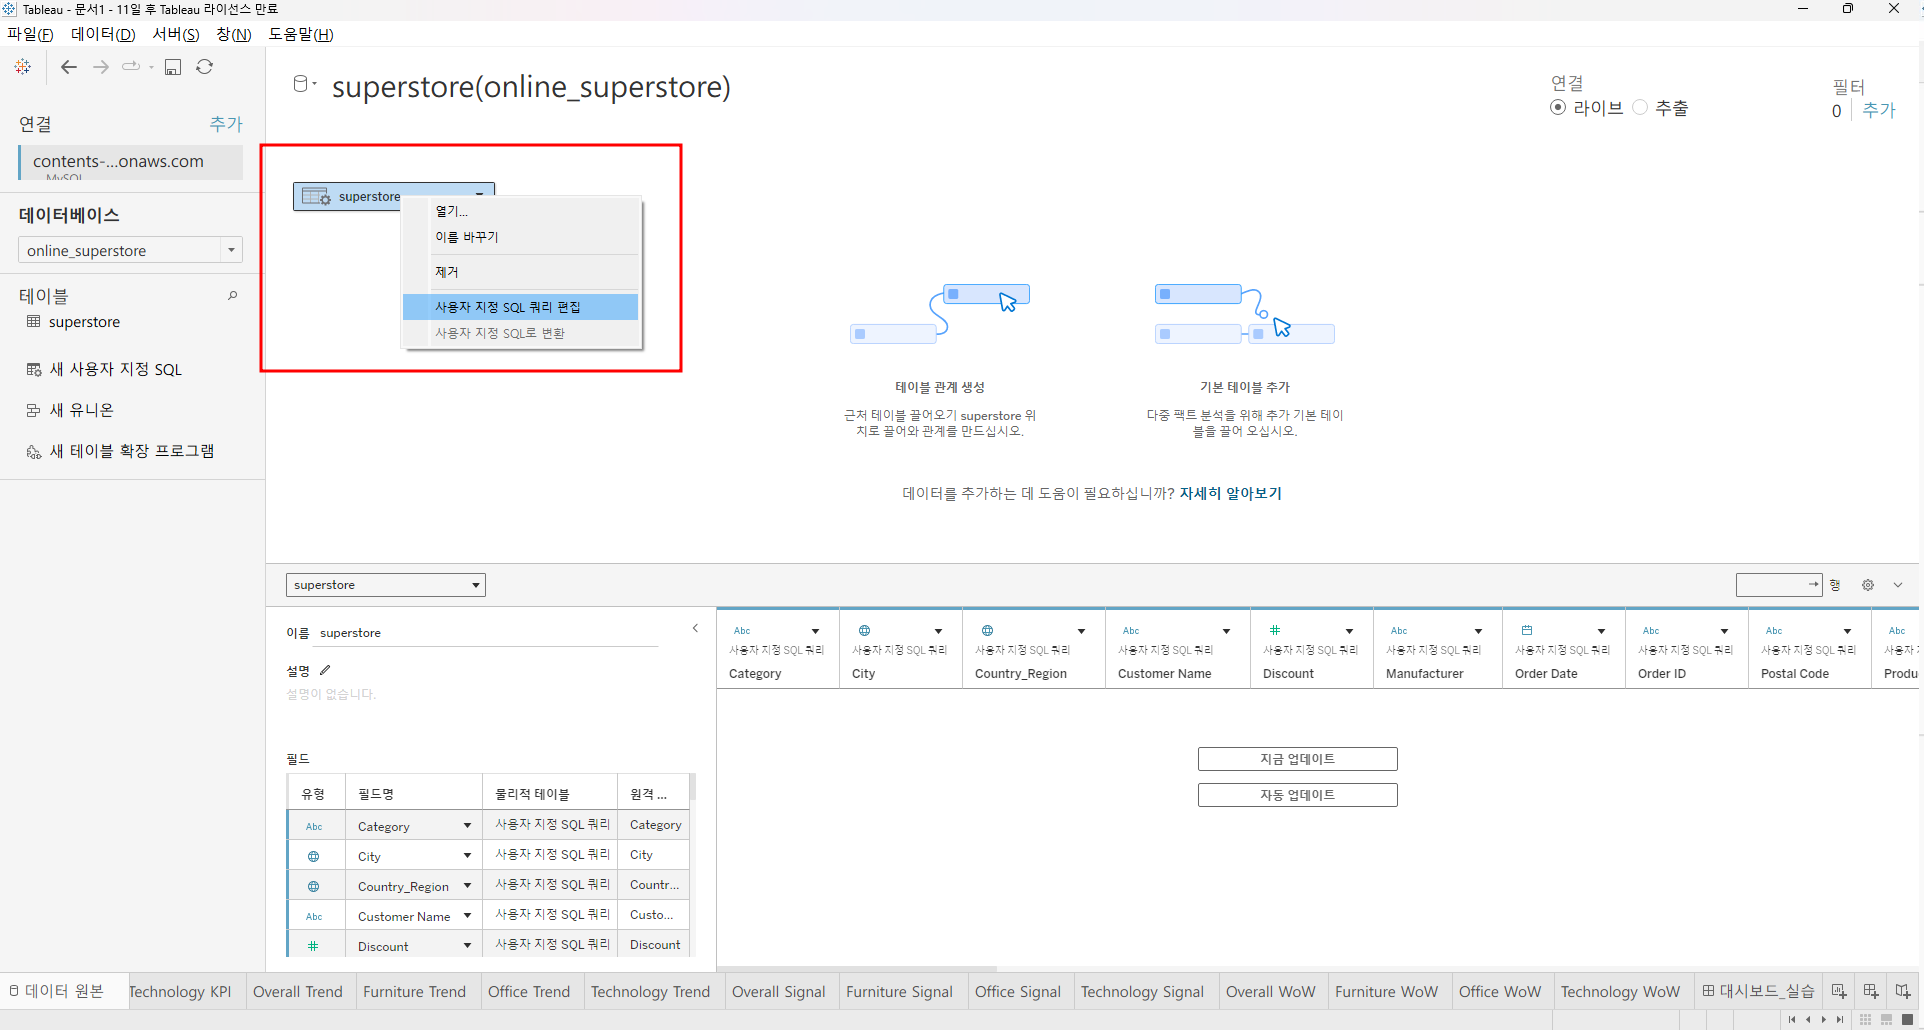Open the 도움말(H) menu
This screenshot has height=1030, width=1924.
tap(301, 34)
